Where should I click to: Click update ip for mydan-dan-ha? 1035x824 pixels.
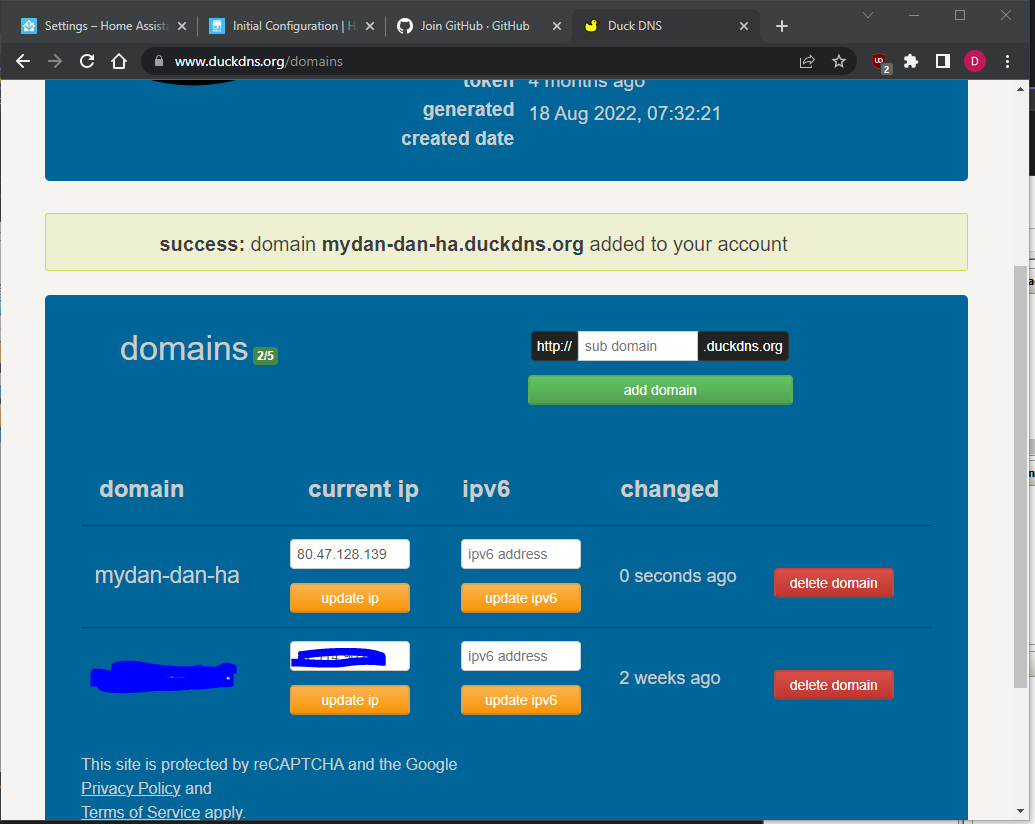tap(350, 598)
